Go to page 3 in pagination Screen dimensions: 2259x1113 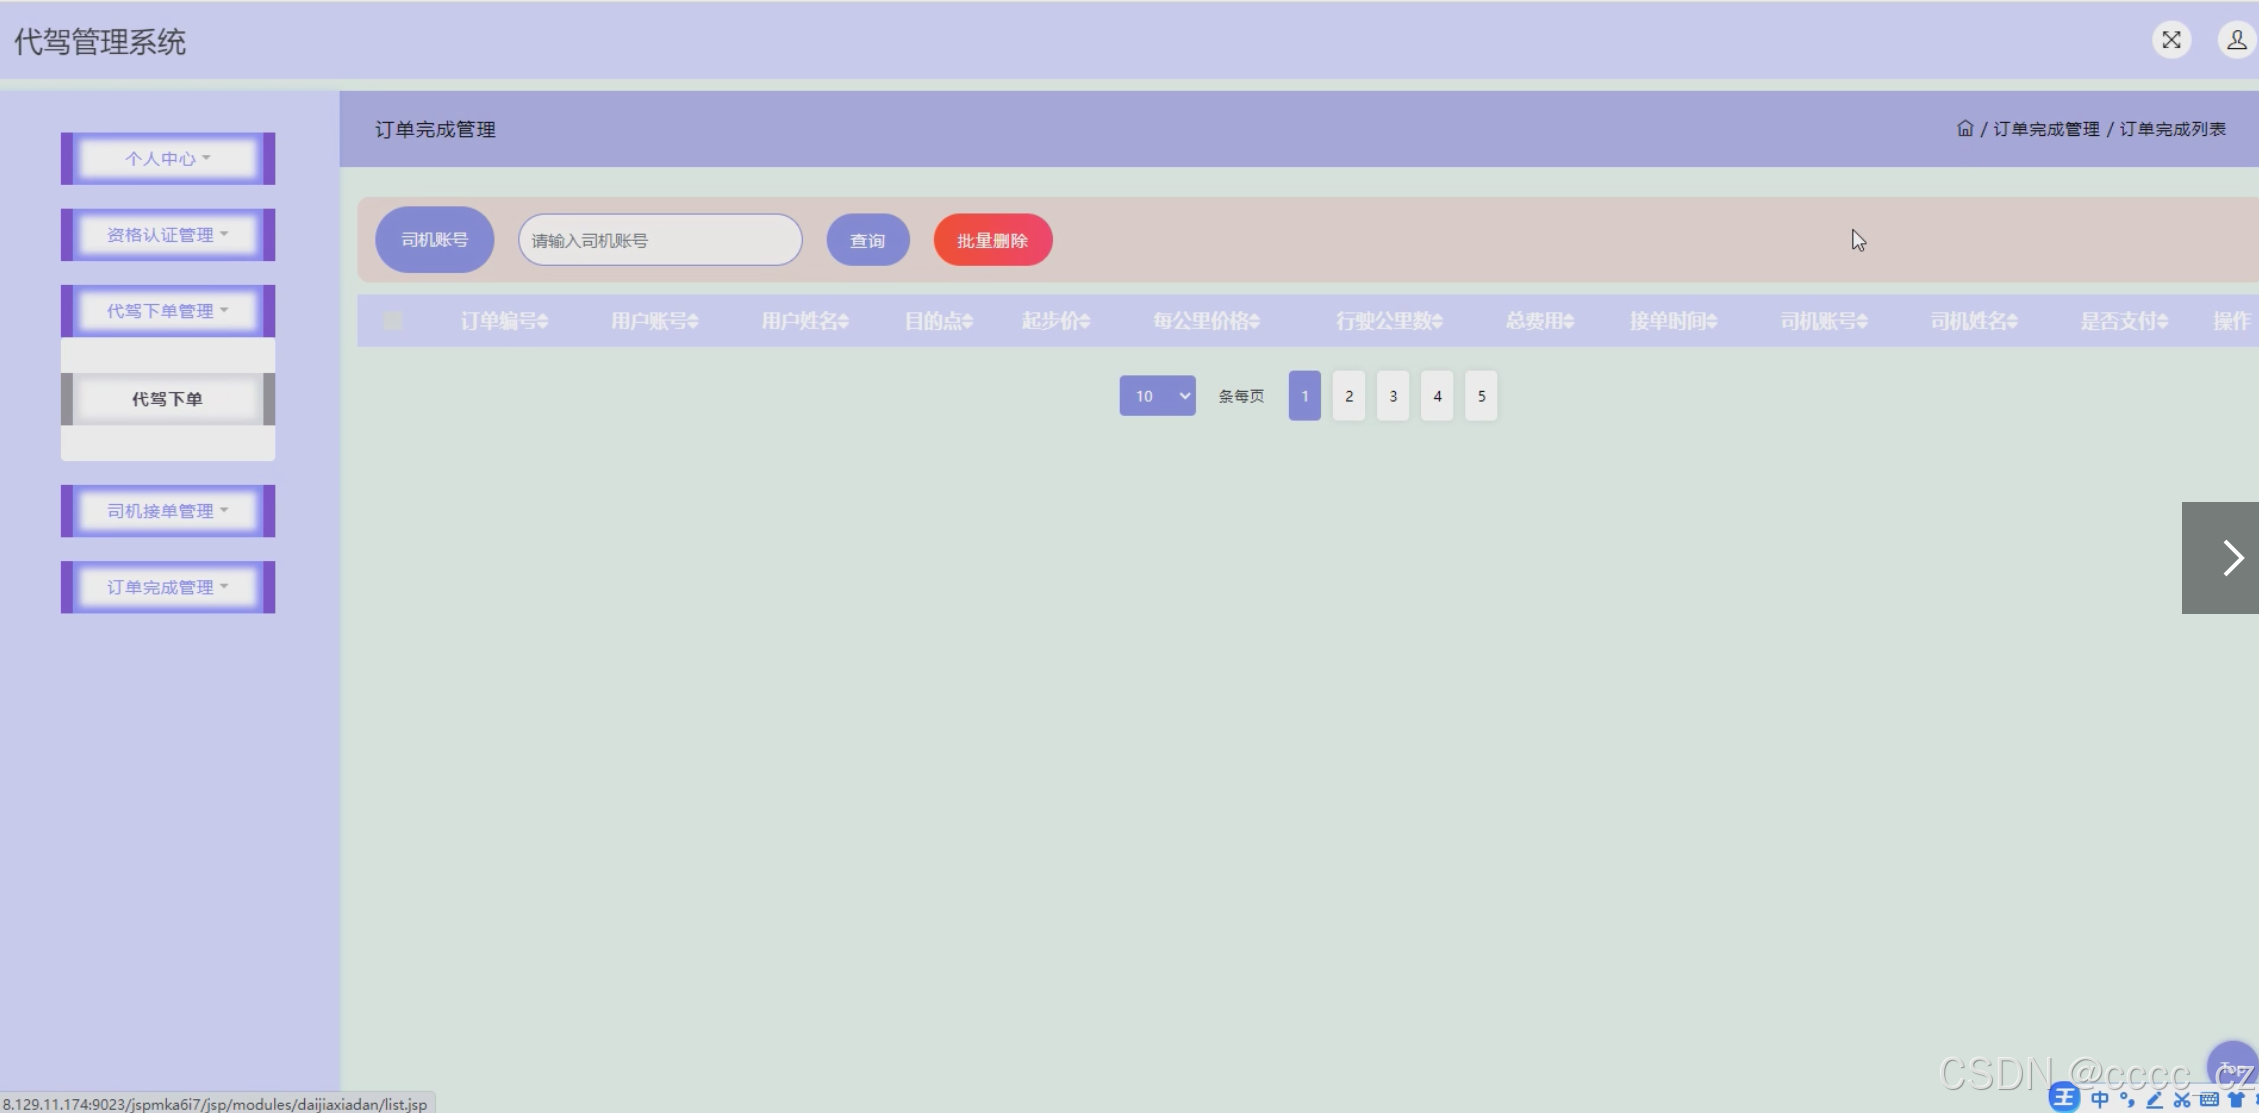click(x=1392, y=396)
